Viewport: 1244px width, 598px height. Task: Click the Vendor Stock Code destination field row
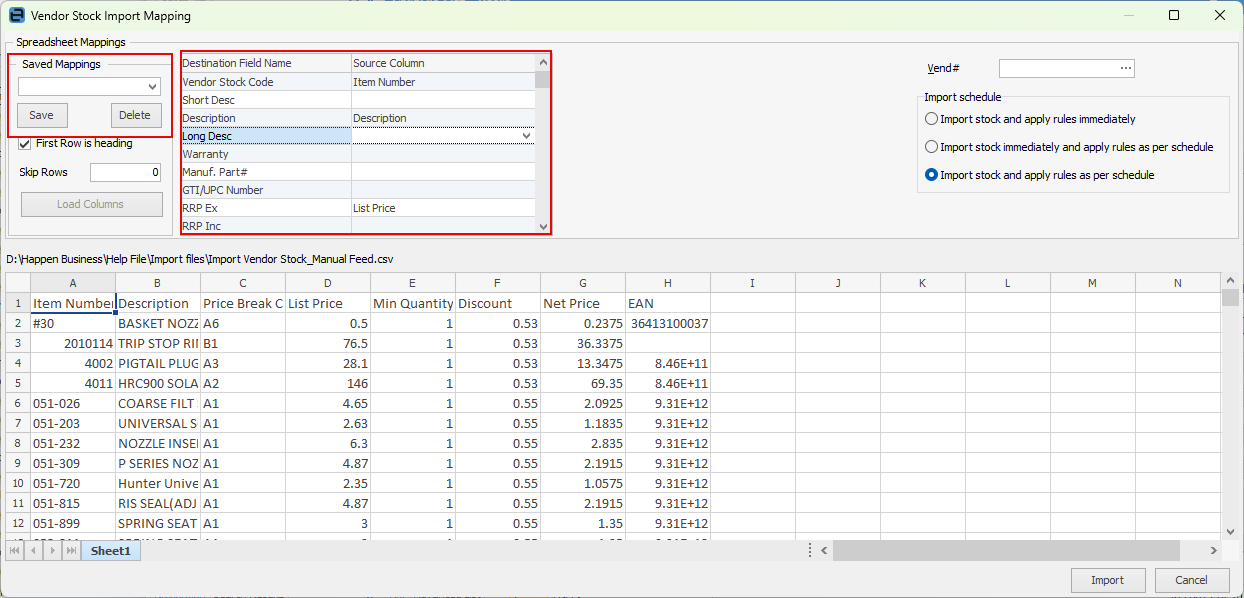[266, 82]
